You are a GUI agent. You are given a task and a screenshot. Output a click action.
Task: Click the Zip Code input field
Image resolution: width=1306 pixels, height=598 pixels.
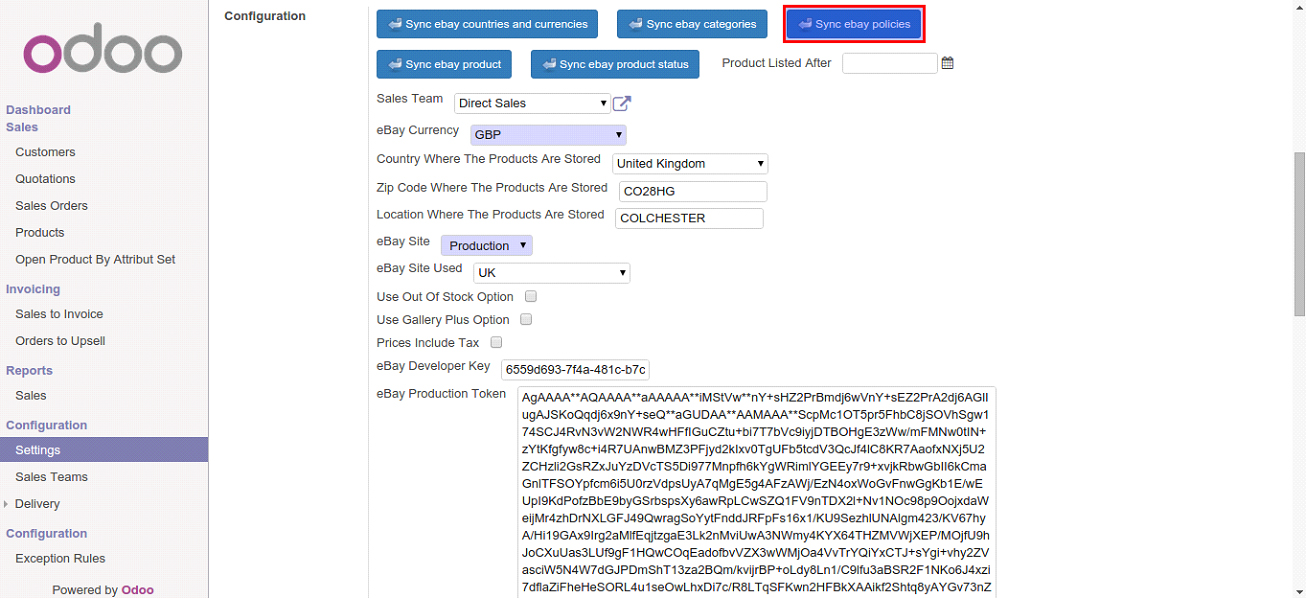[692, 191]
